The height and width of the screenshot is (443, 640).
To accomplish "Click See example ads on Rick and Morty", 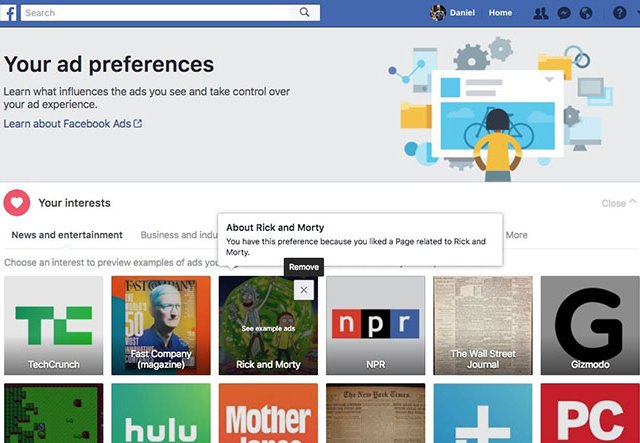I will (x=268, y=328).
